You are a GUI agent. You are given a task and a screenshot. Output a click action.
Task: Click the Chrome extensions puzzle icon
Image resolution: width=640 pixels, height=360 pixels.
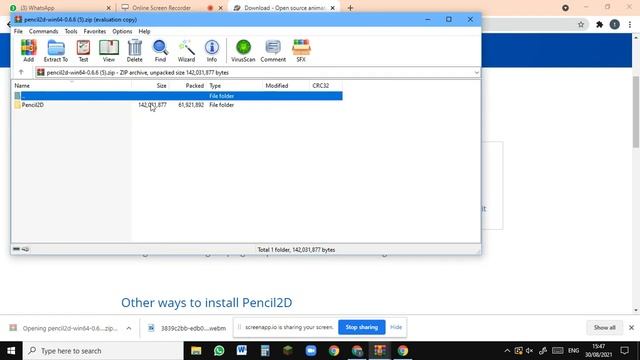(599, 24)
